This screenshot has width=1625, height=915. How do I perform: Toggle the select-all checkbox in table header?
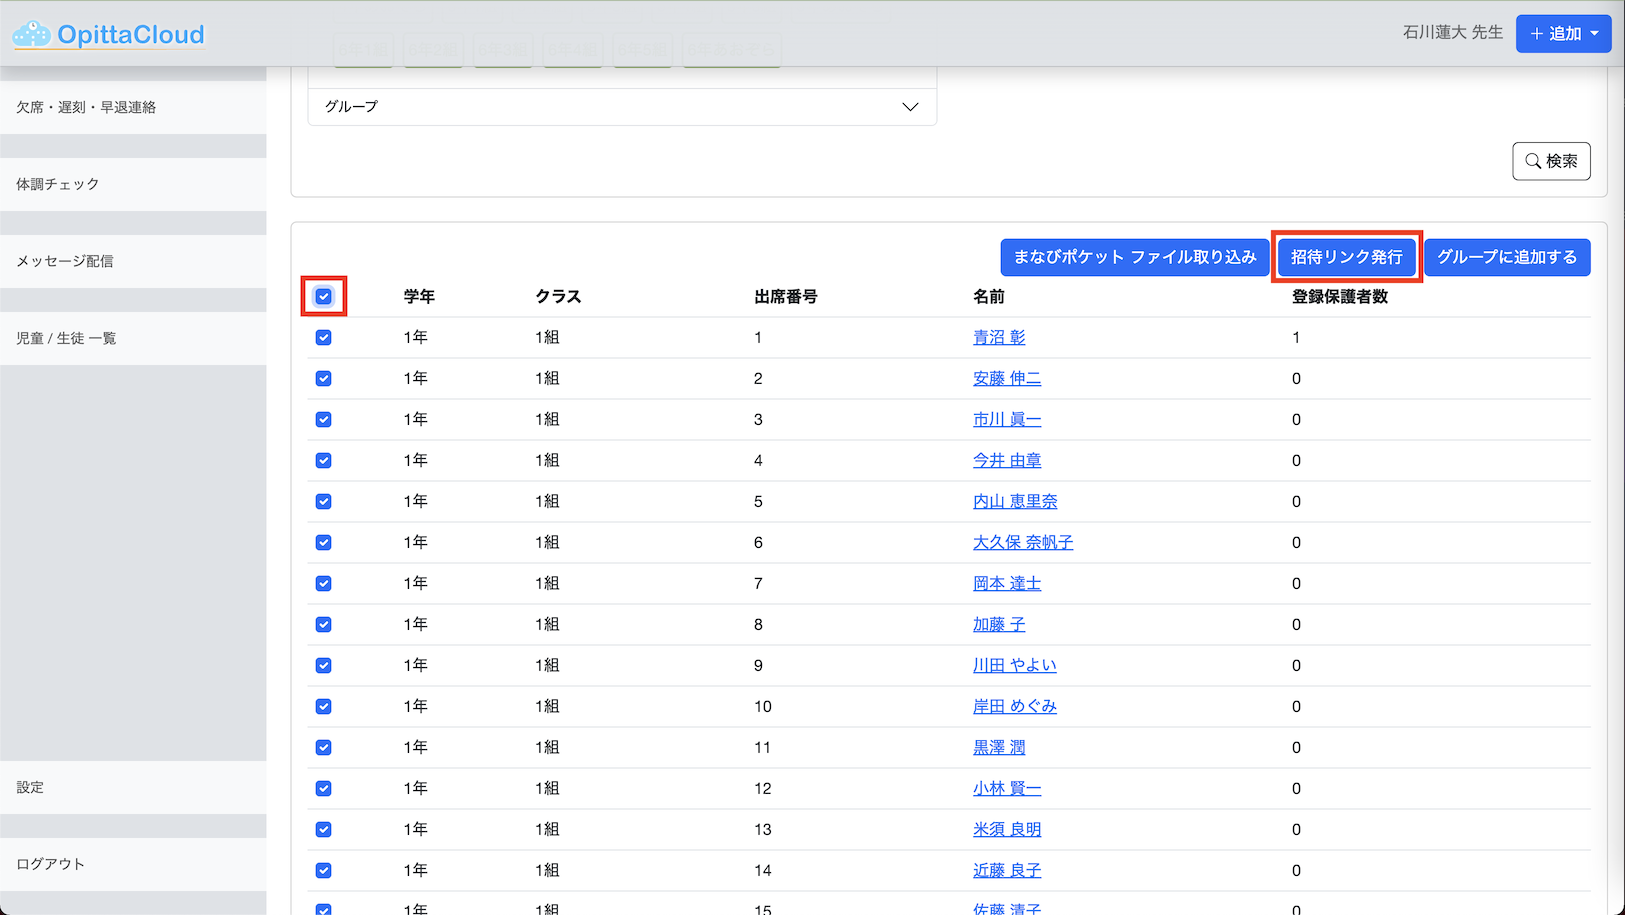pyautogui.click(x=324, y=296)
